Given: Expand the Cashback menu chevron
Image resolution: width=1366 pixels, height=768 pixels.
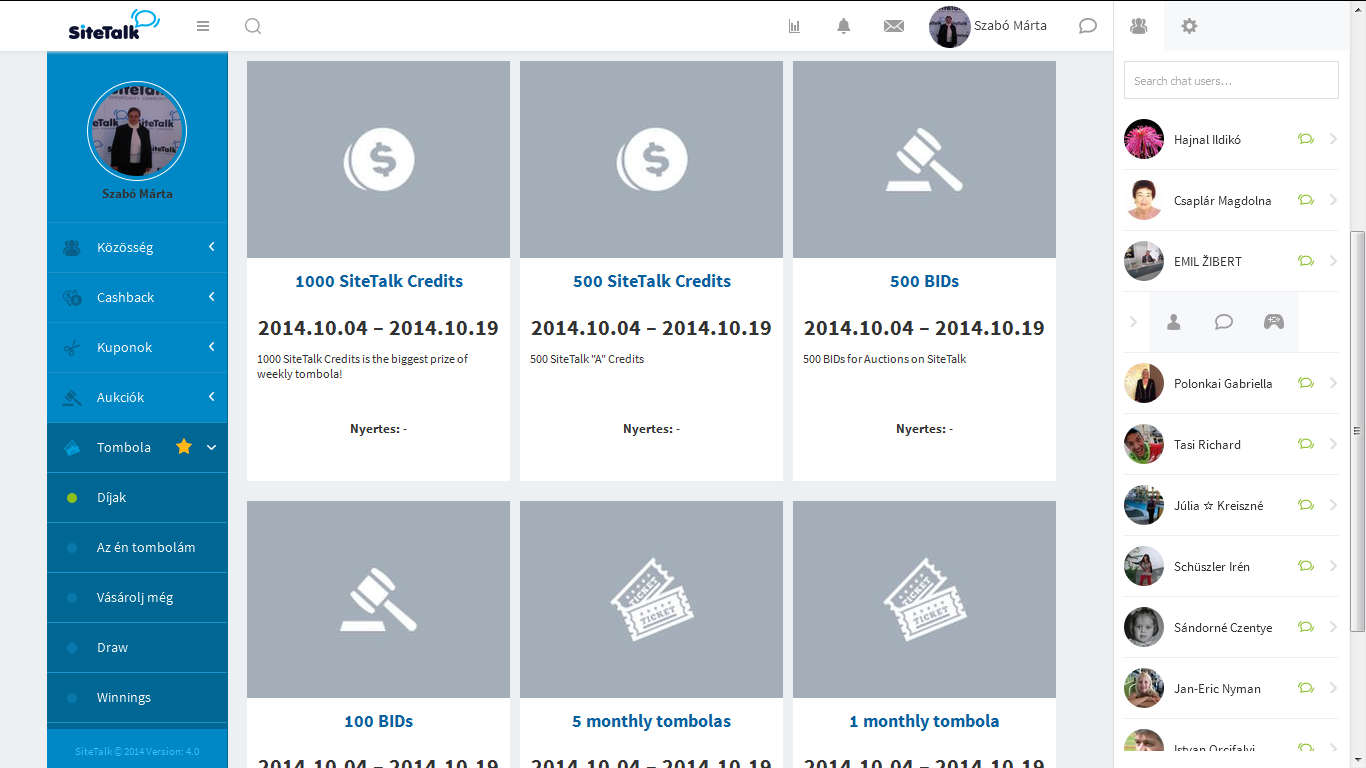Looking at the screenshot, I should point(212,297).
